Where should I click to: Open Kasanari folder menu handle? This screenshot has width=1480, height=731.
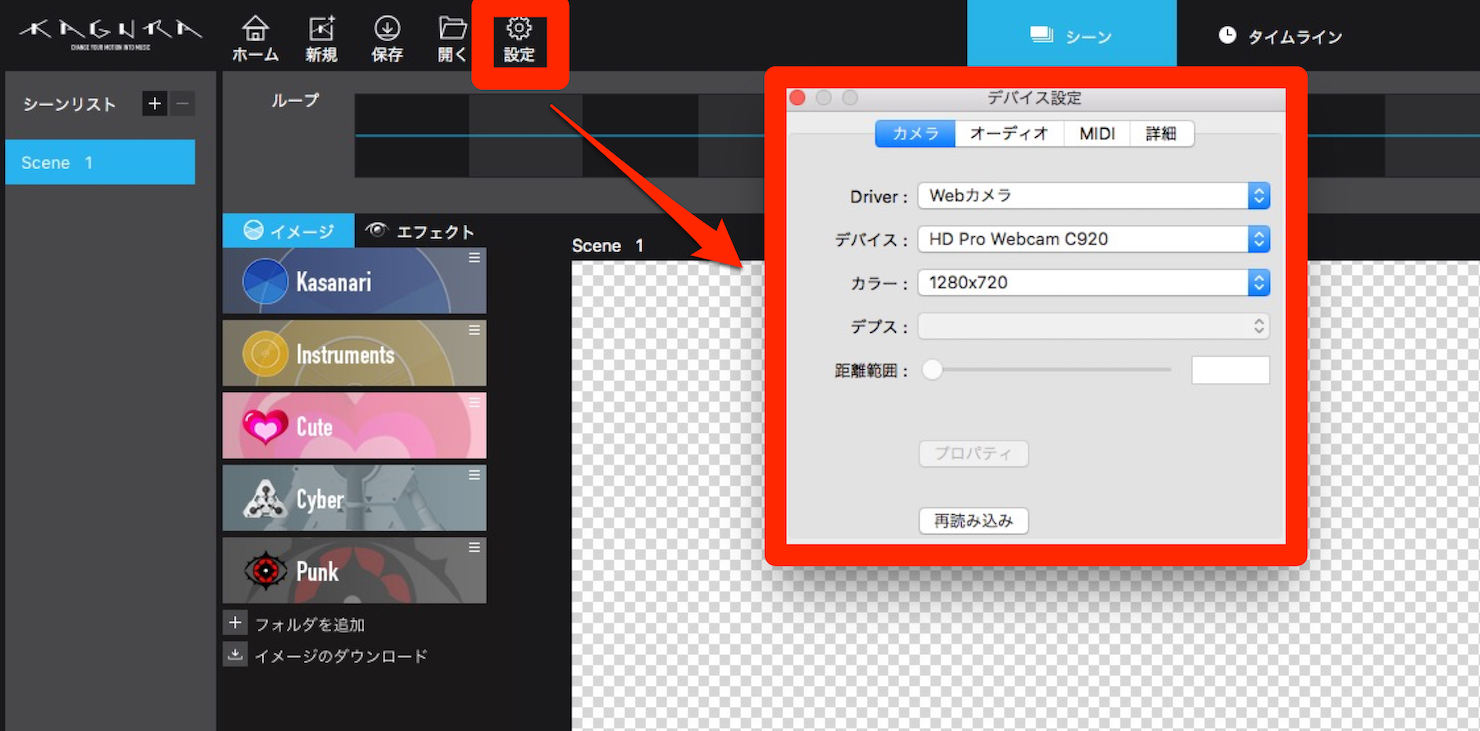(475, 258)
